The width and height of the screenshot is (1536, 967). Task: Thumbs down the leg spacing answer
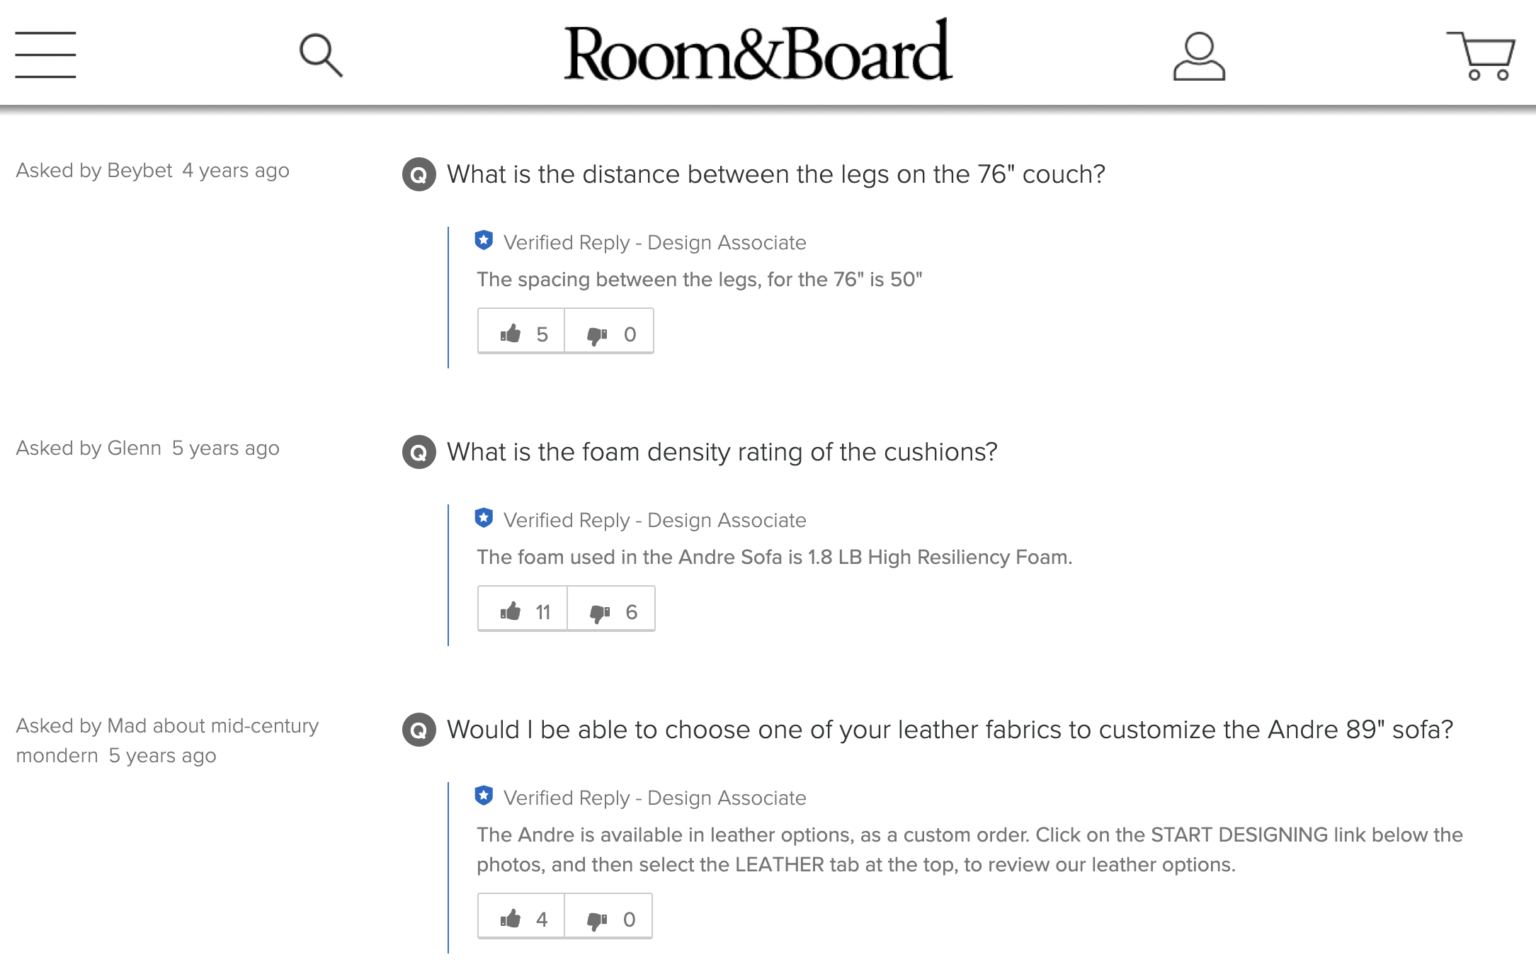click(608, 331)
